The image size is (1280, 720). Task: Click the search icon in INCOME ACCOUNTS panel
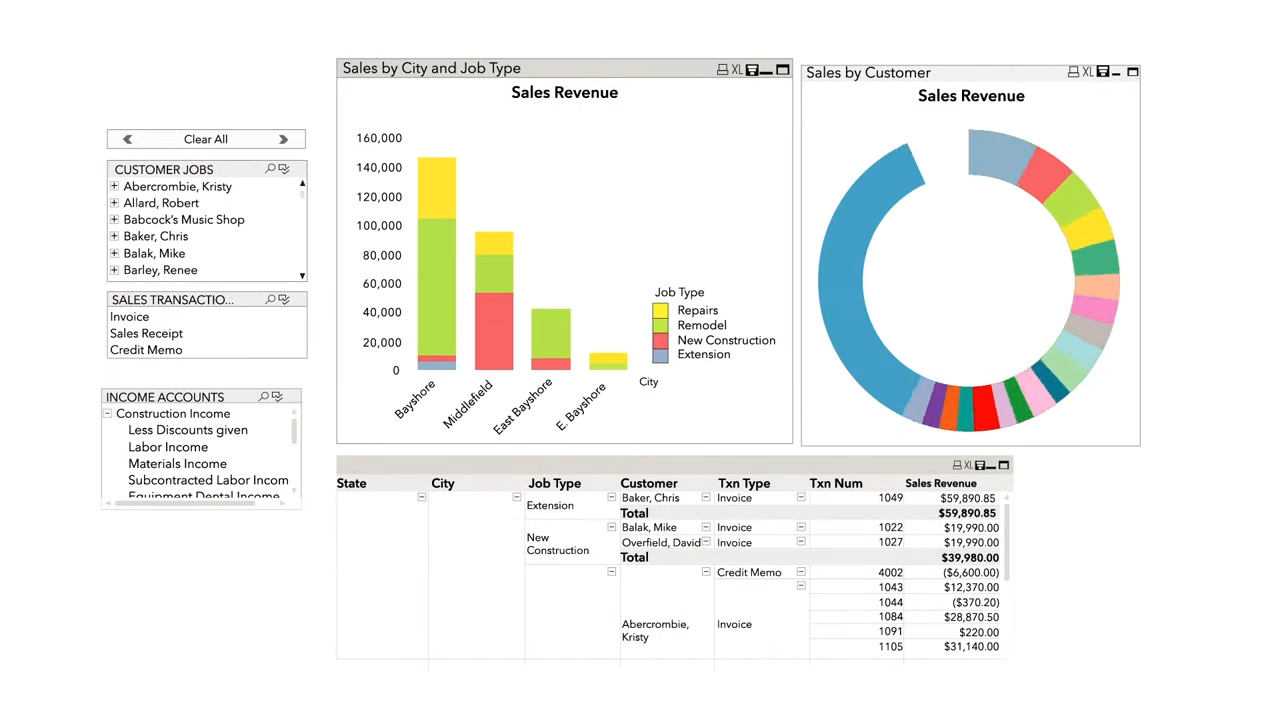click(x=264, y=396)
